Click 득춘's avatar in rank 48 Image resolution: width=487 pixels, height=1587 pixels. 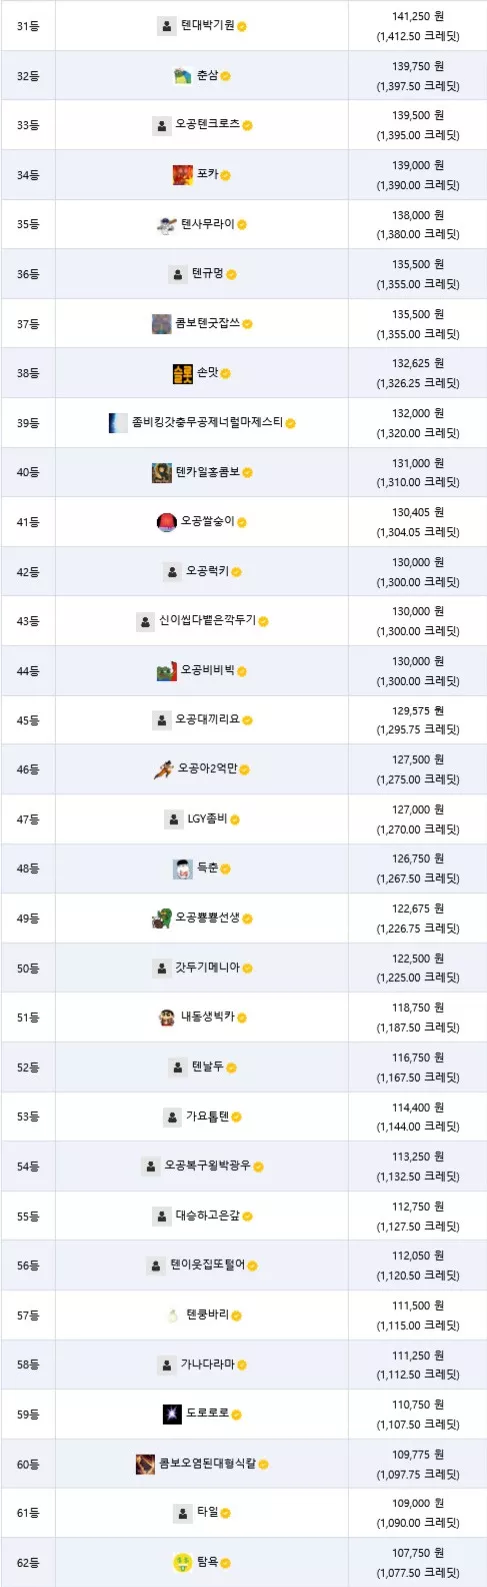[182, 869]
